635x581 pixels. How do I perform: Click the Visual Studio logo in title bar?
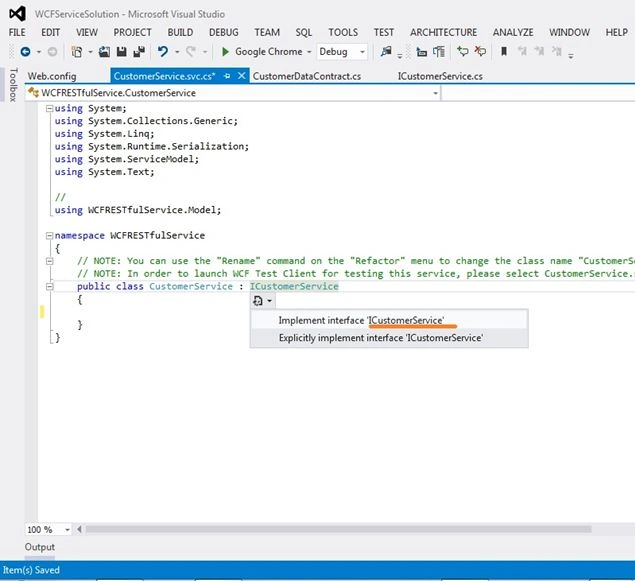pyautogui.click(x=17, y=14)
